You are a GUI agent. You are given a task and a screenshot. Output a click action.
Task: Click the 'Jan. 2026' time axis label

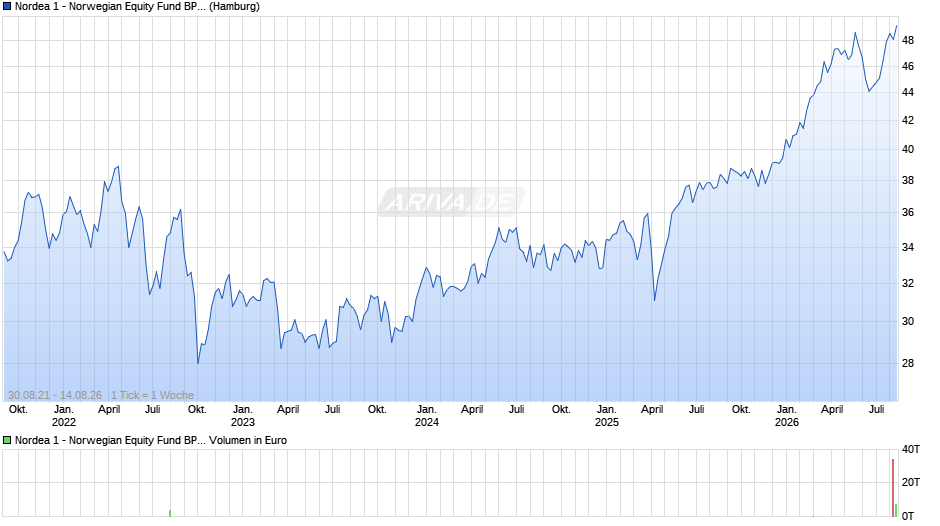pos(787,416)
